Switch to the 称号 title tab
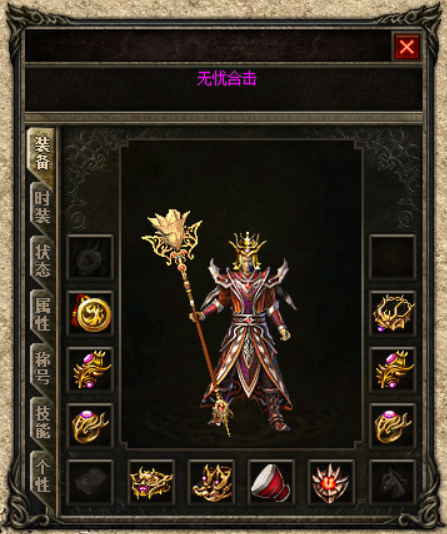This screenshot has height=534, width=447. [x=42, y=368]
